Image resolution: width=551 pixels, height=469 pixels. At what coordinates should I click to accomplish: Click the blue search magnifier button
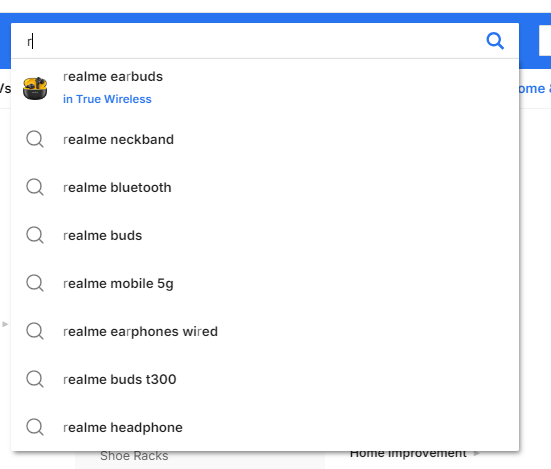point(495,41)
